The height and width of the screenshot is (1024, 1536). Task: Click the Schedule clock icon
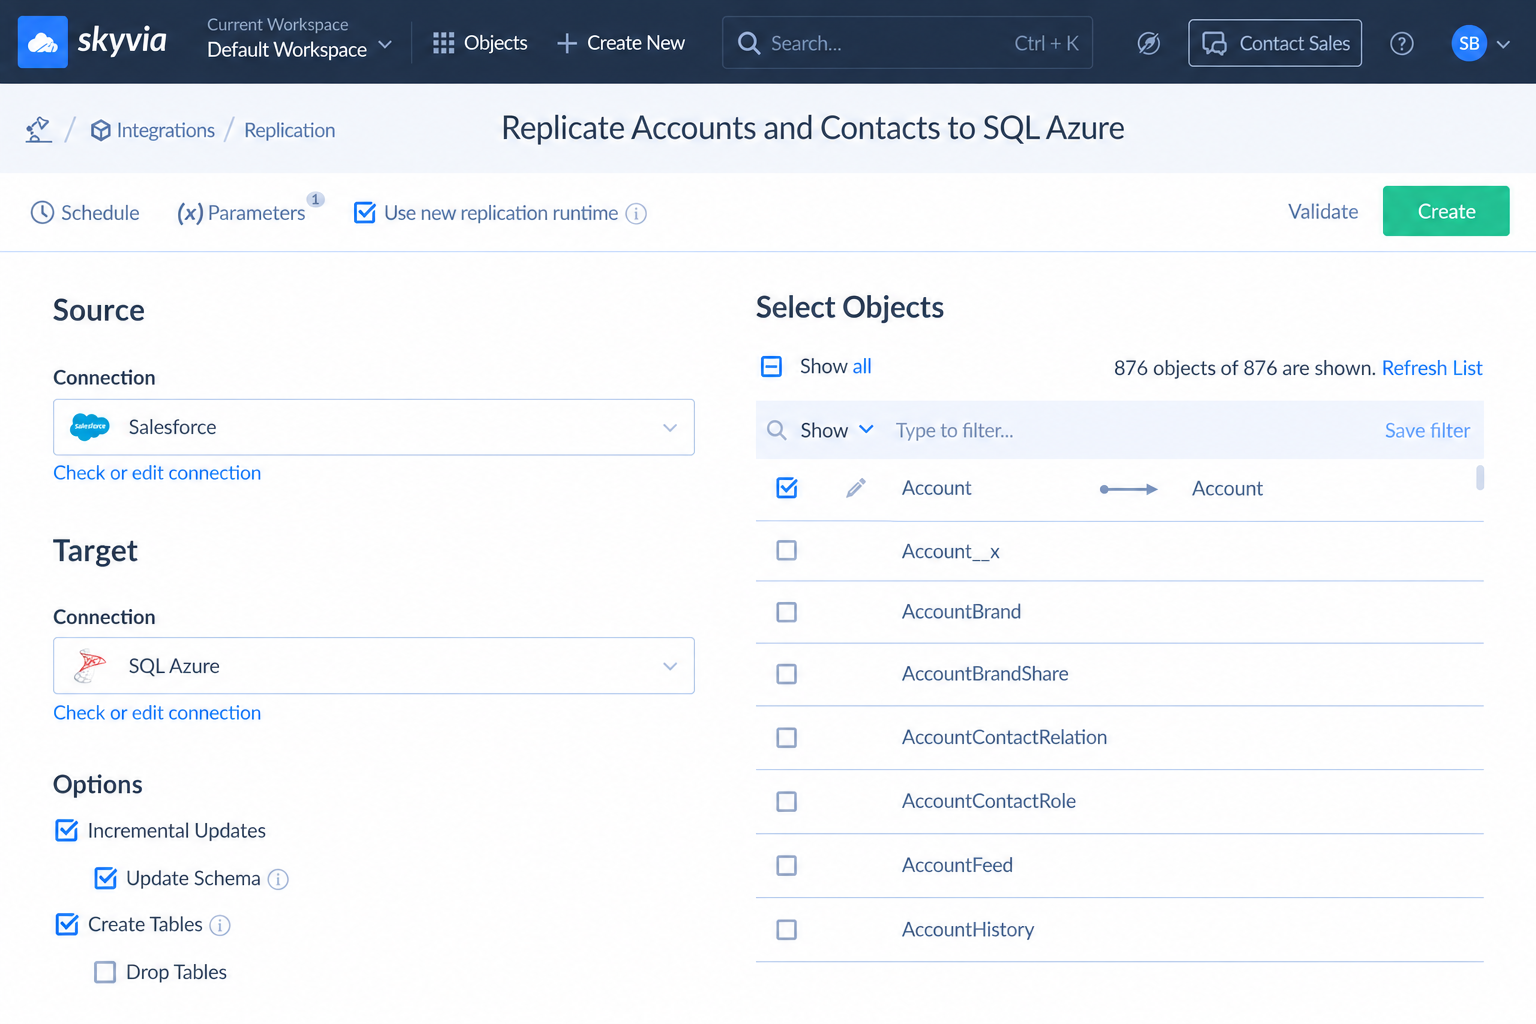(42, 212)
